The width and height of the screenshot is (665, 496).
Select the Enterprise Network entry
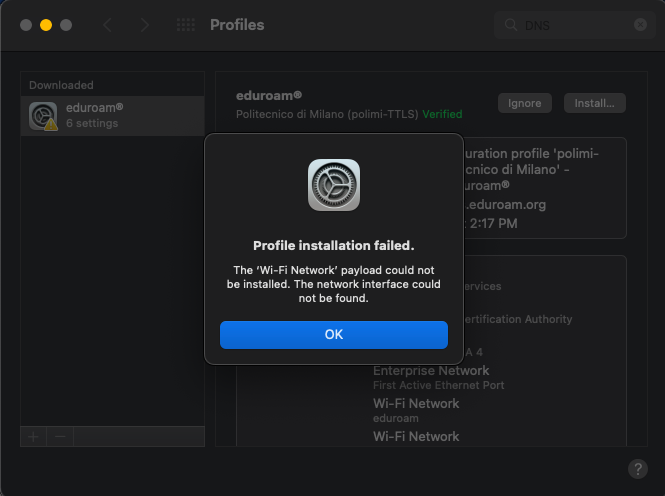[x=430, y=371]
